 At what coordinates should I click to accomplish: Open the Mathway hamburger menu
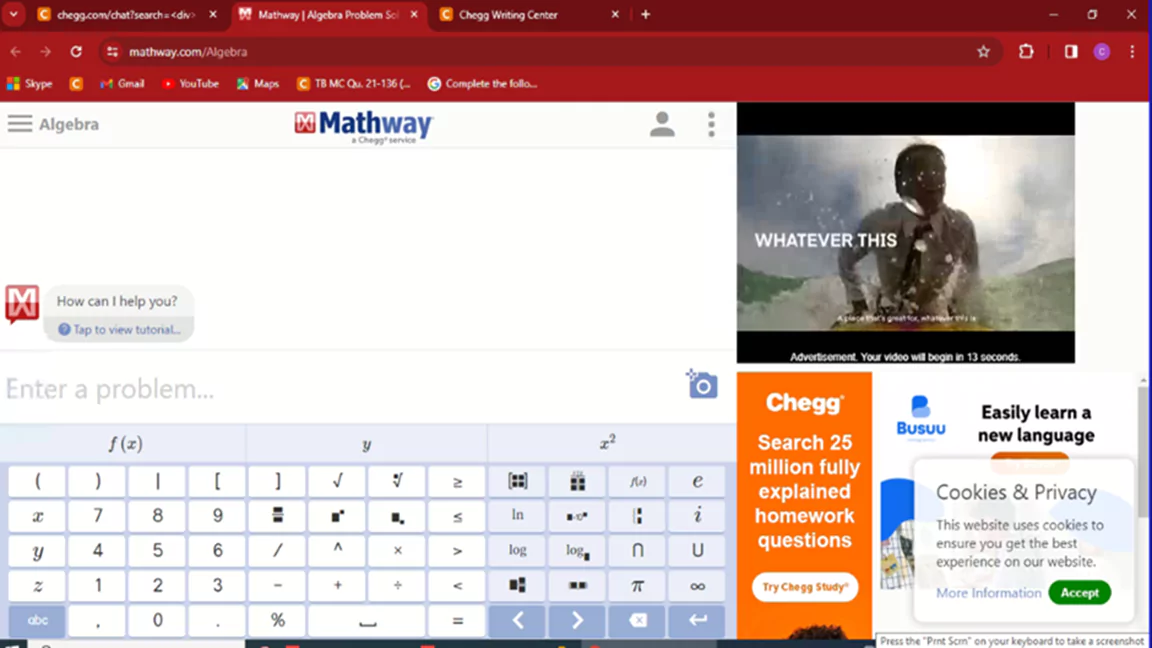(x=19, y=123)
